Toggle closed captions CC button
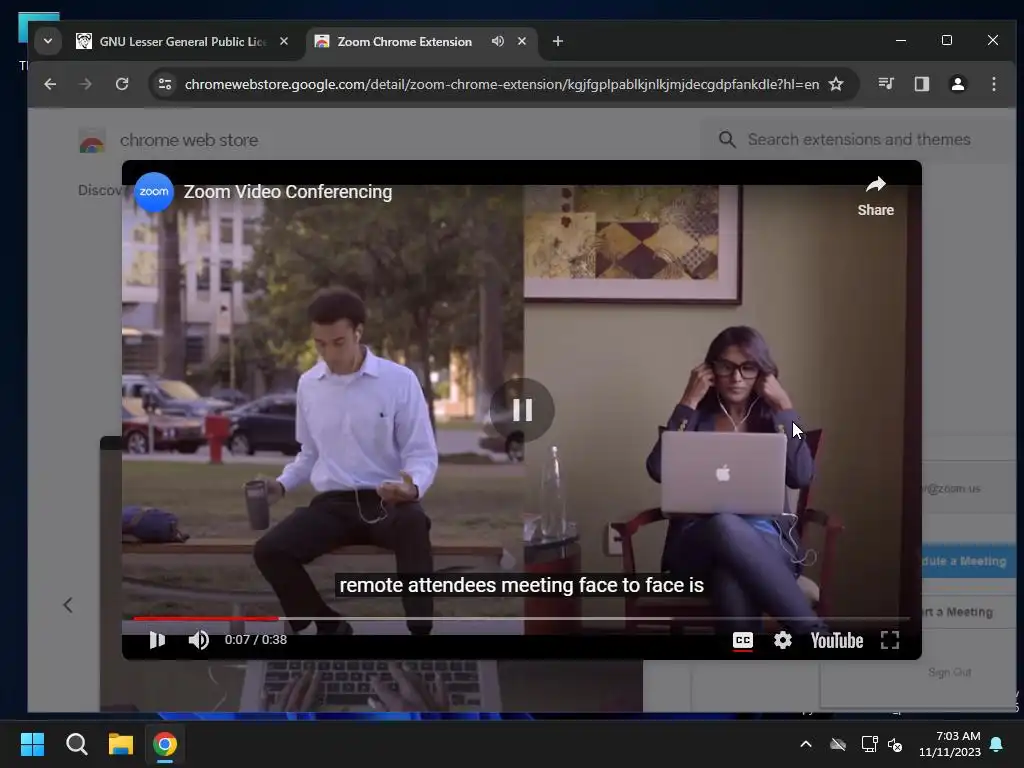 tap(743, 641)
